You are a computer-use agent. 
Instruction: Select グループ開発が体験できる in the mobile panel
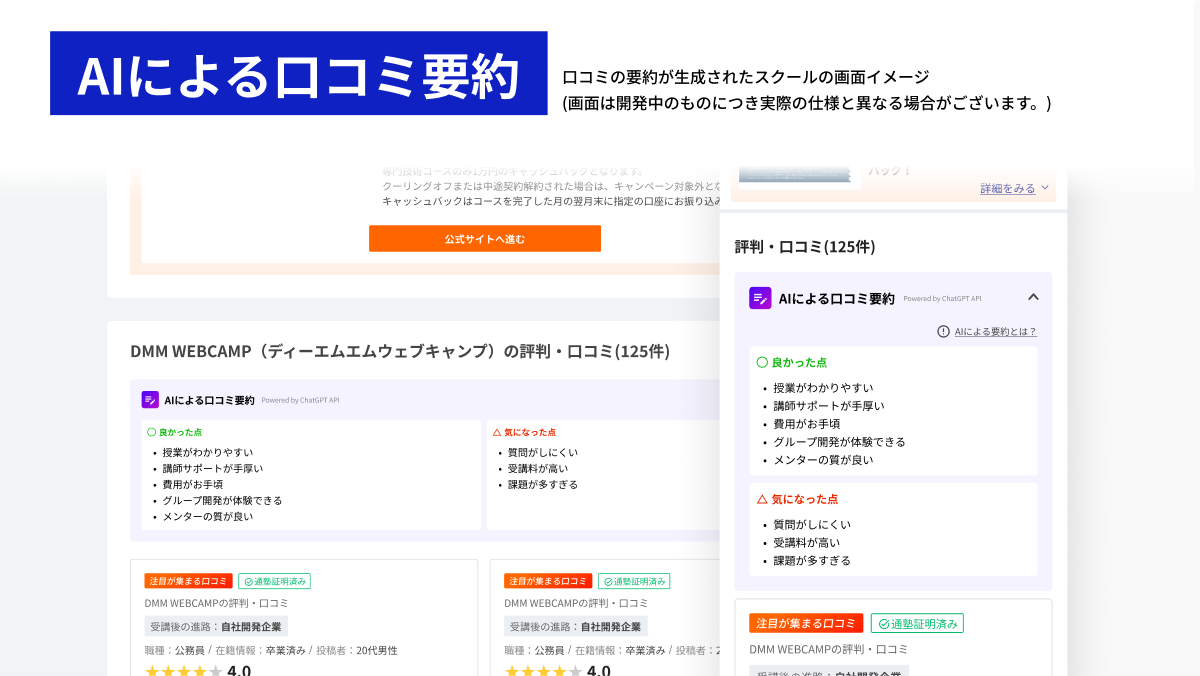pyautogui.click(x=839, y=442)
